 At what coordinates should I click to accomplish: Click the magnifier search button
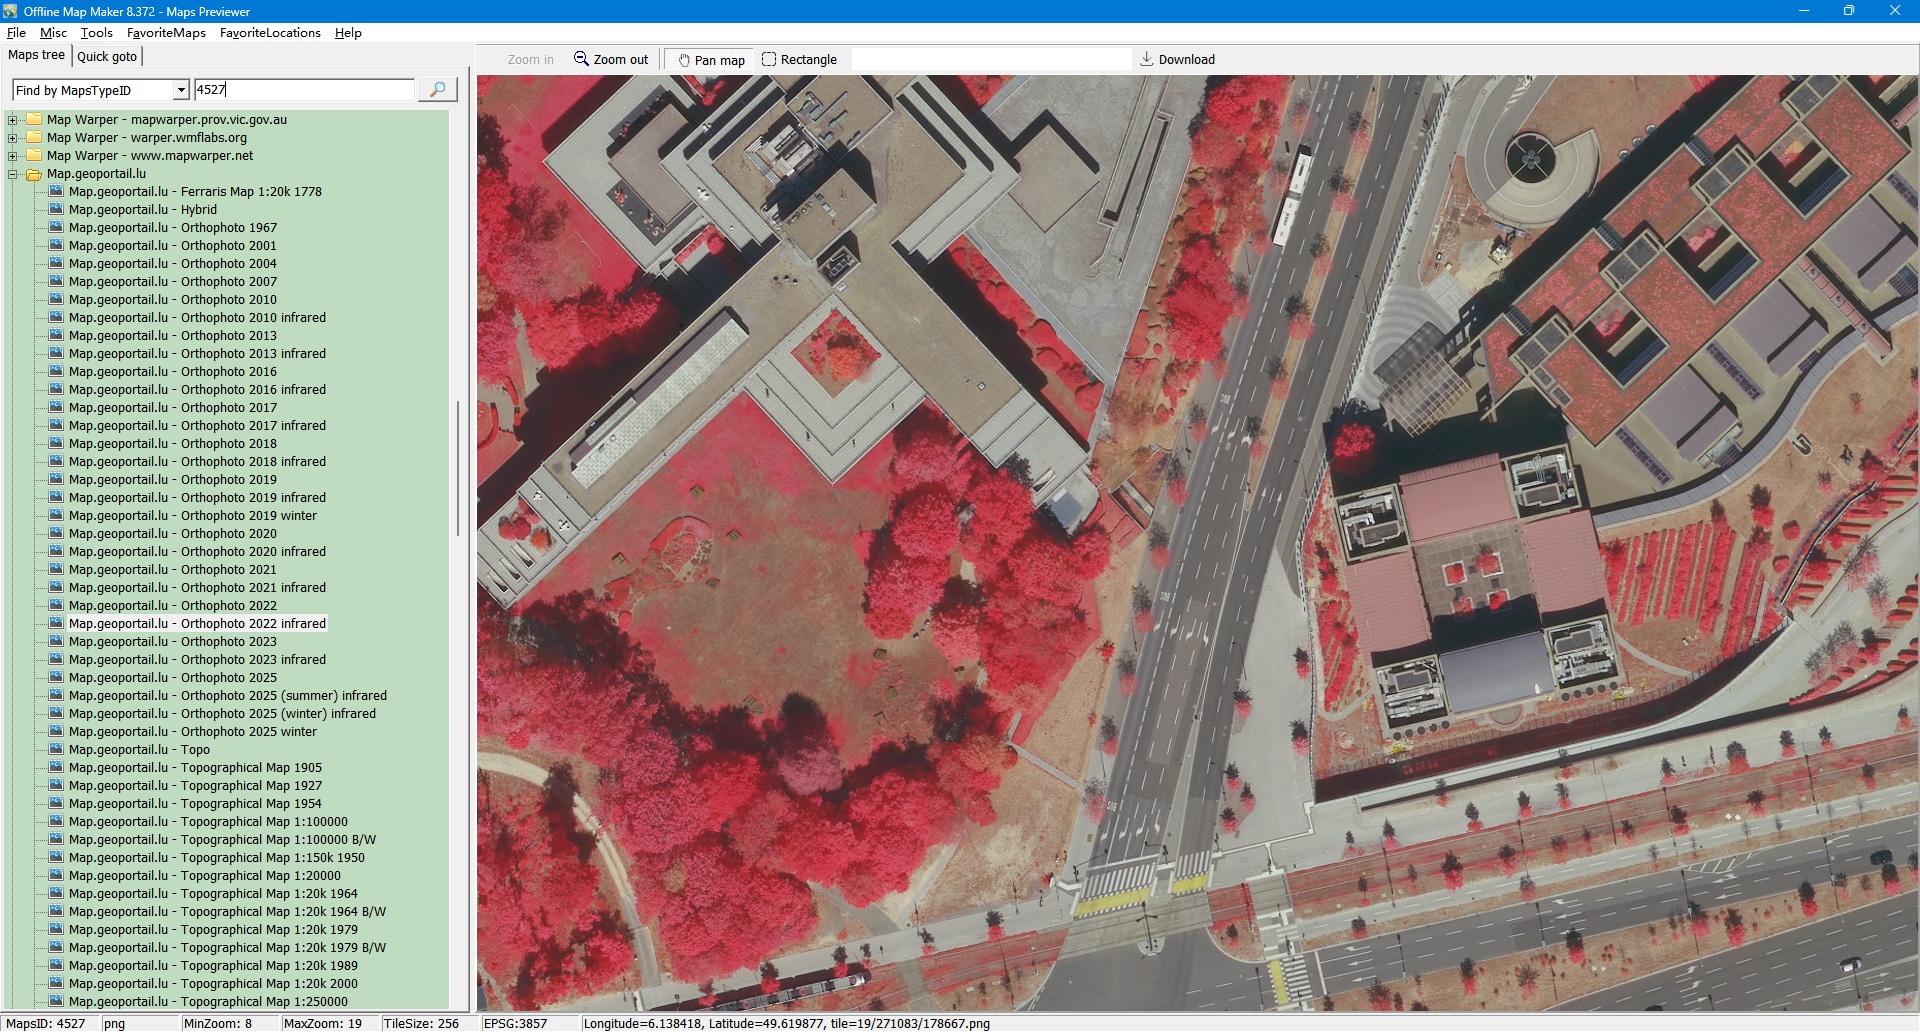click(437, 90)
